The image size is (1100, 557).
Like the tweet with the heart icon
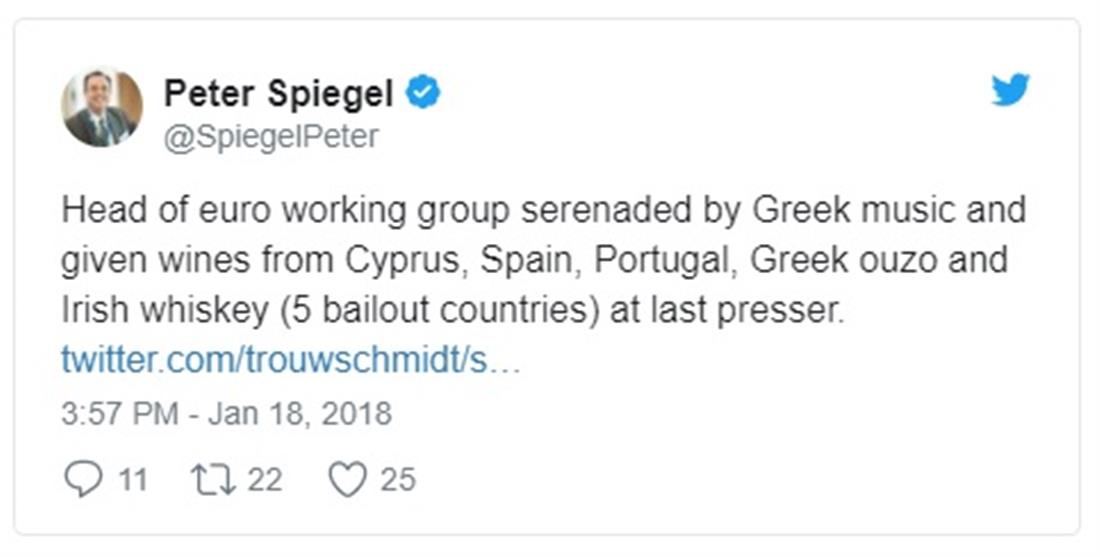click(x=347, y=480)
